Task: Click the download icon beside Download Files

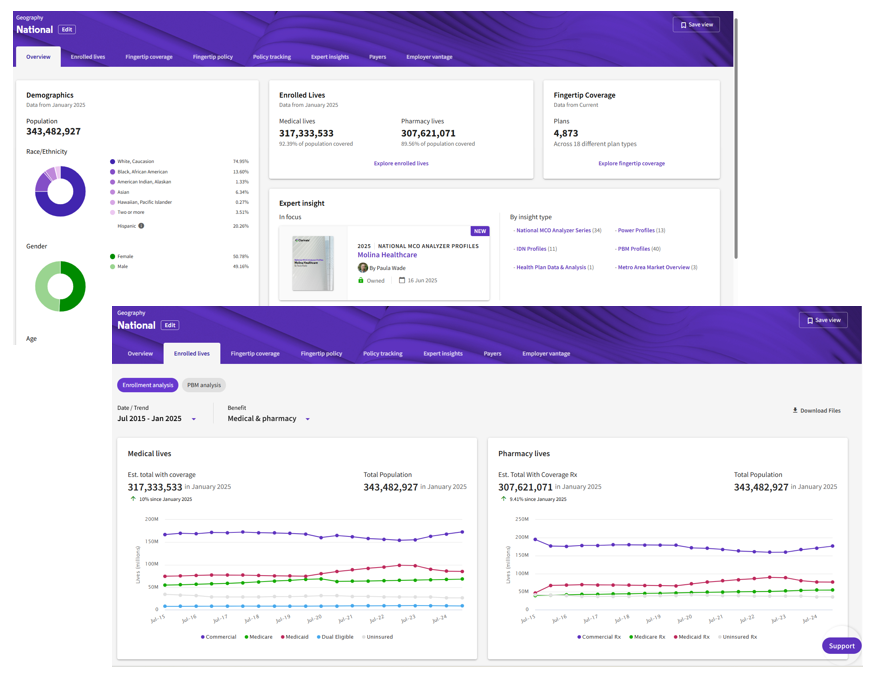Action: point(795,410)
